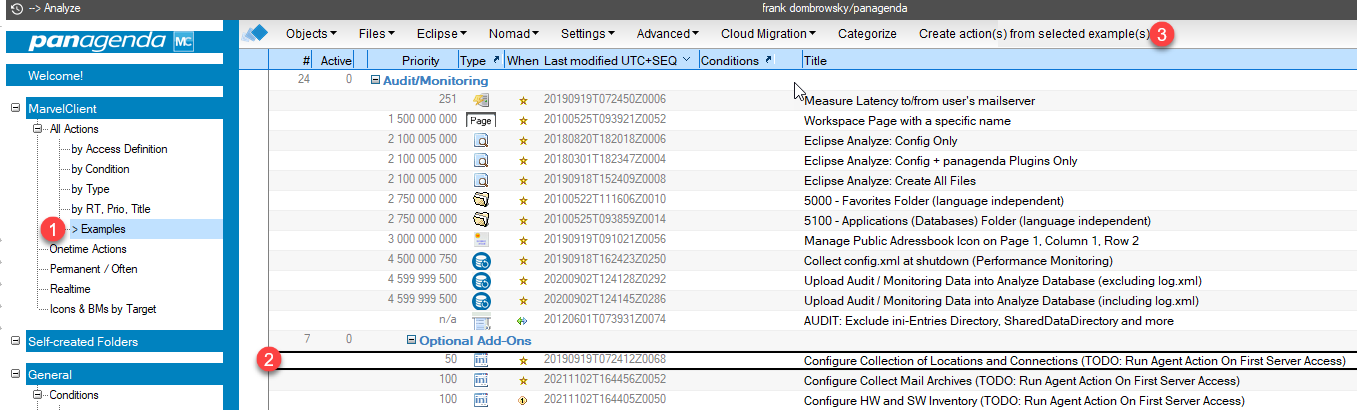This screenshot has width=1357, height=410.
Task: Click type icon of Manage Public Adressbook Icon
Action: (481, 240)
